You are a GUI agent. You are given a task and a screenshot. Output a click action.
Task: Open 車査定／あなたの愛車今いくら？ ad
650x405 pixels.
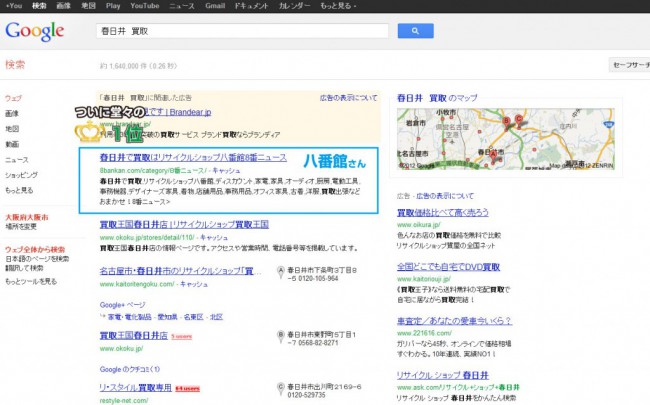click(454, 321)
